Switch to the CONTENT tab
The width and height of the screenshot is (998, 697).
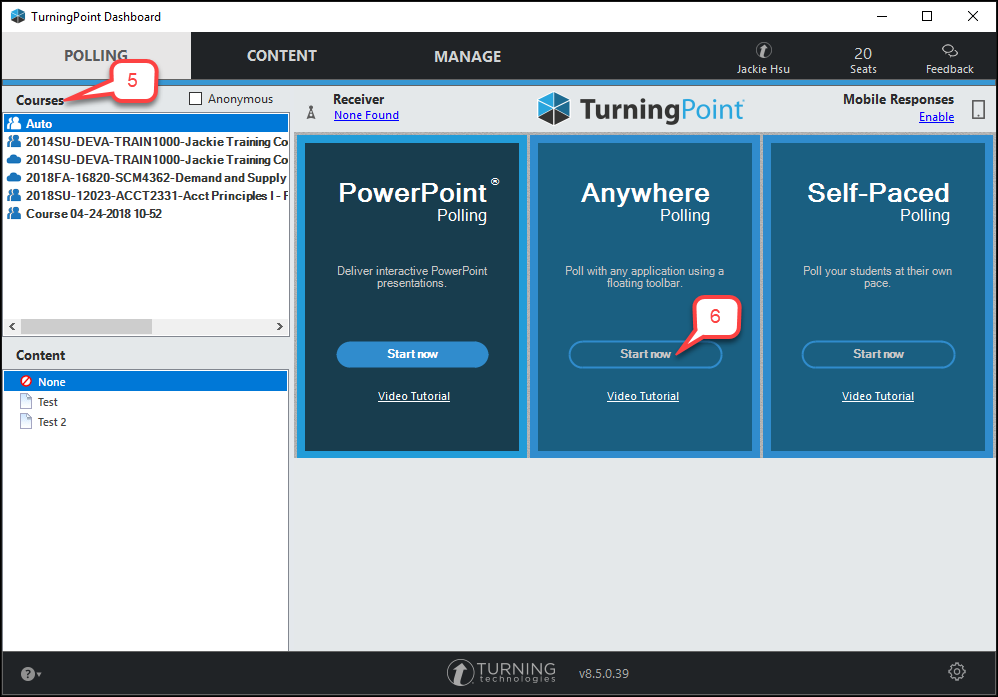click(281, 56)
